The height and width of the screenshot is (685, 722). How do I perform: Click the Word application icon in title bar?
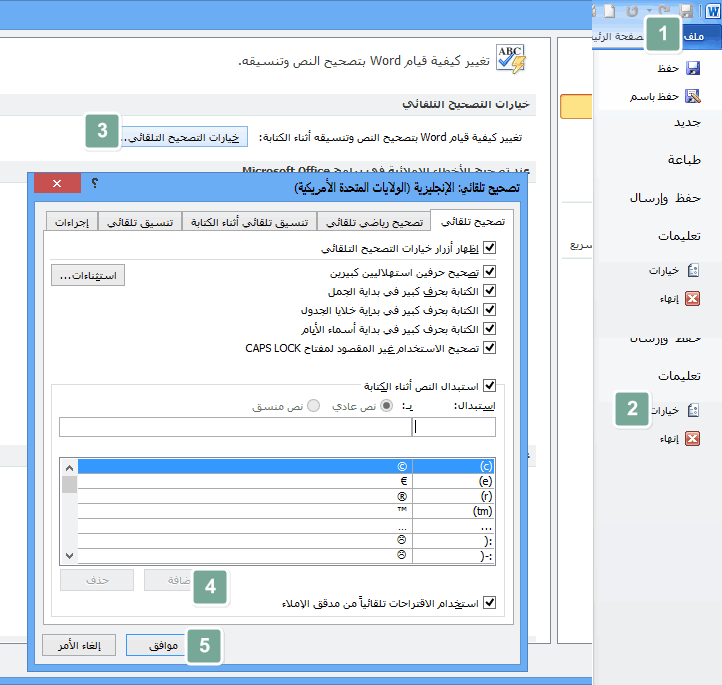coord(712,11)
